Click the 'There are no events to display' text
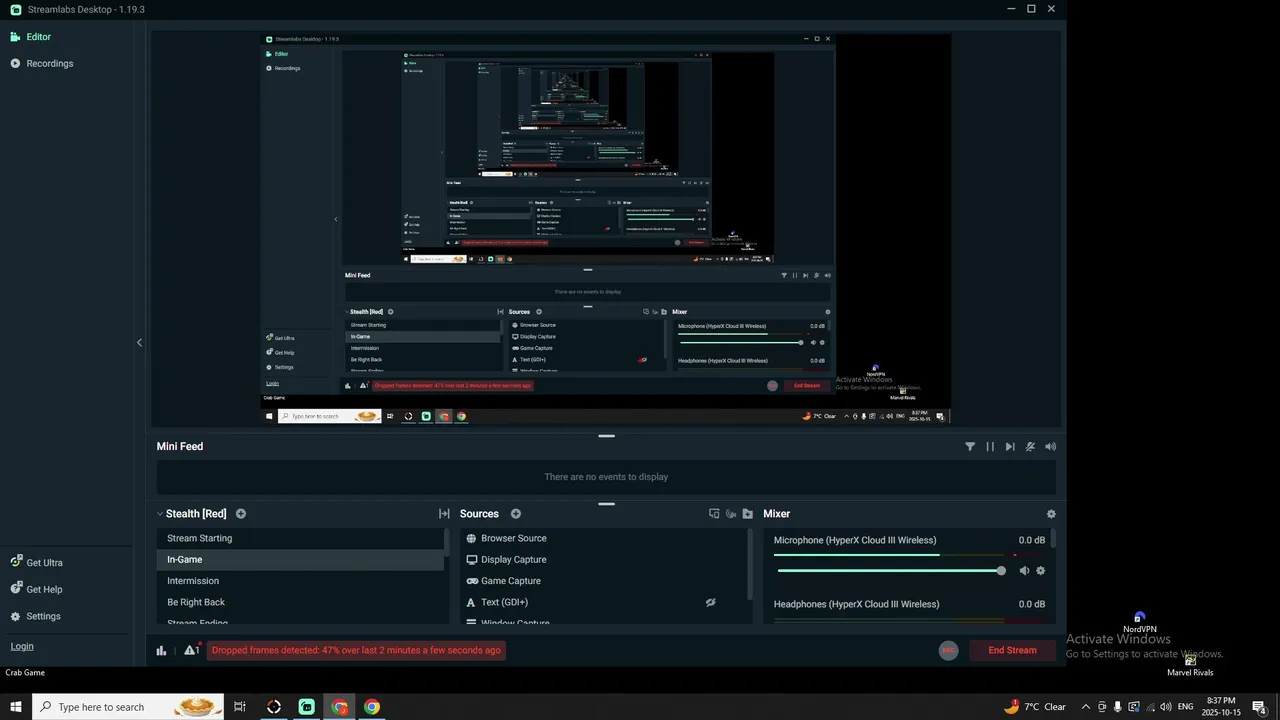 (606, 477)
